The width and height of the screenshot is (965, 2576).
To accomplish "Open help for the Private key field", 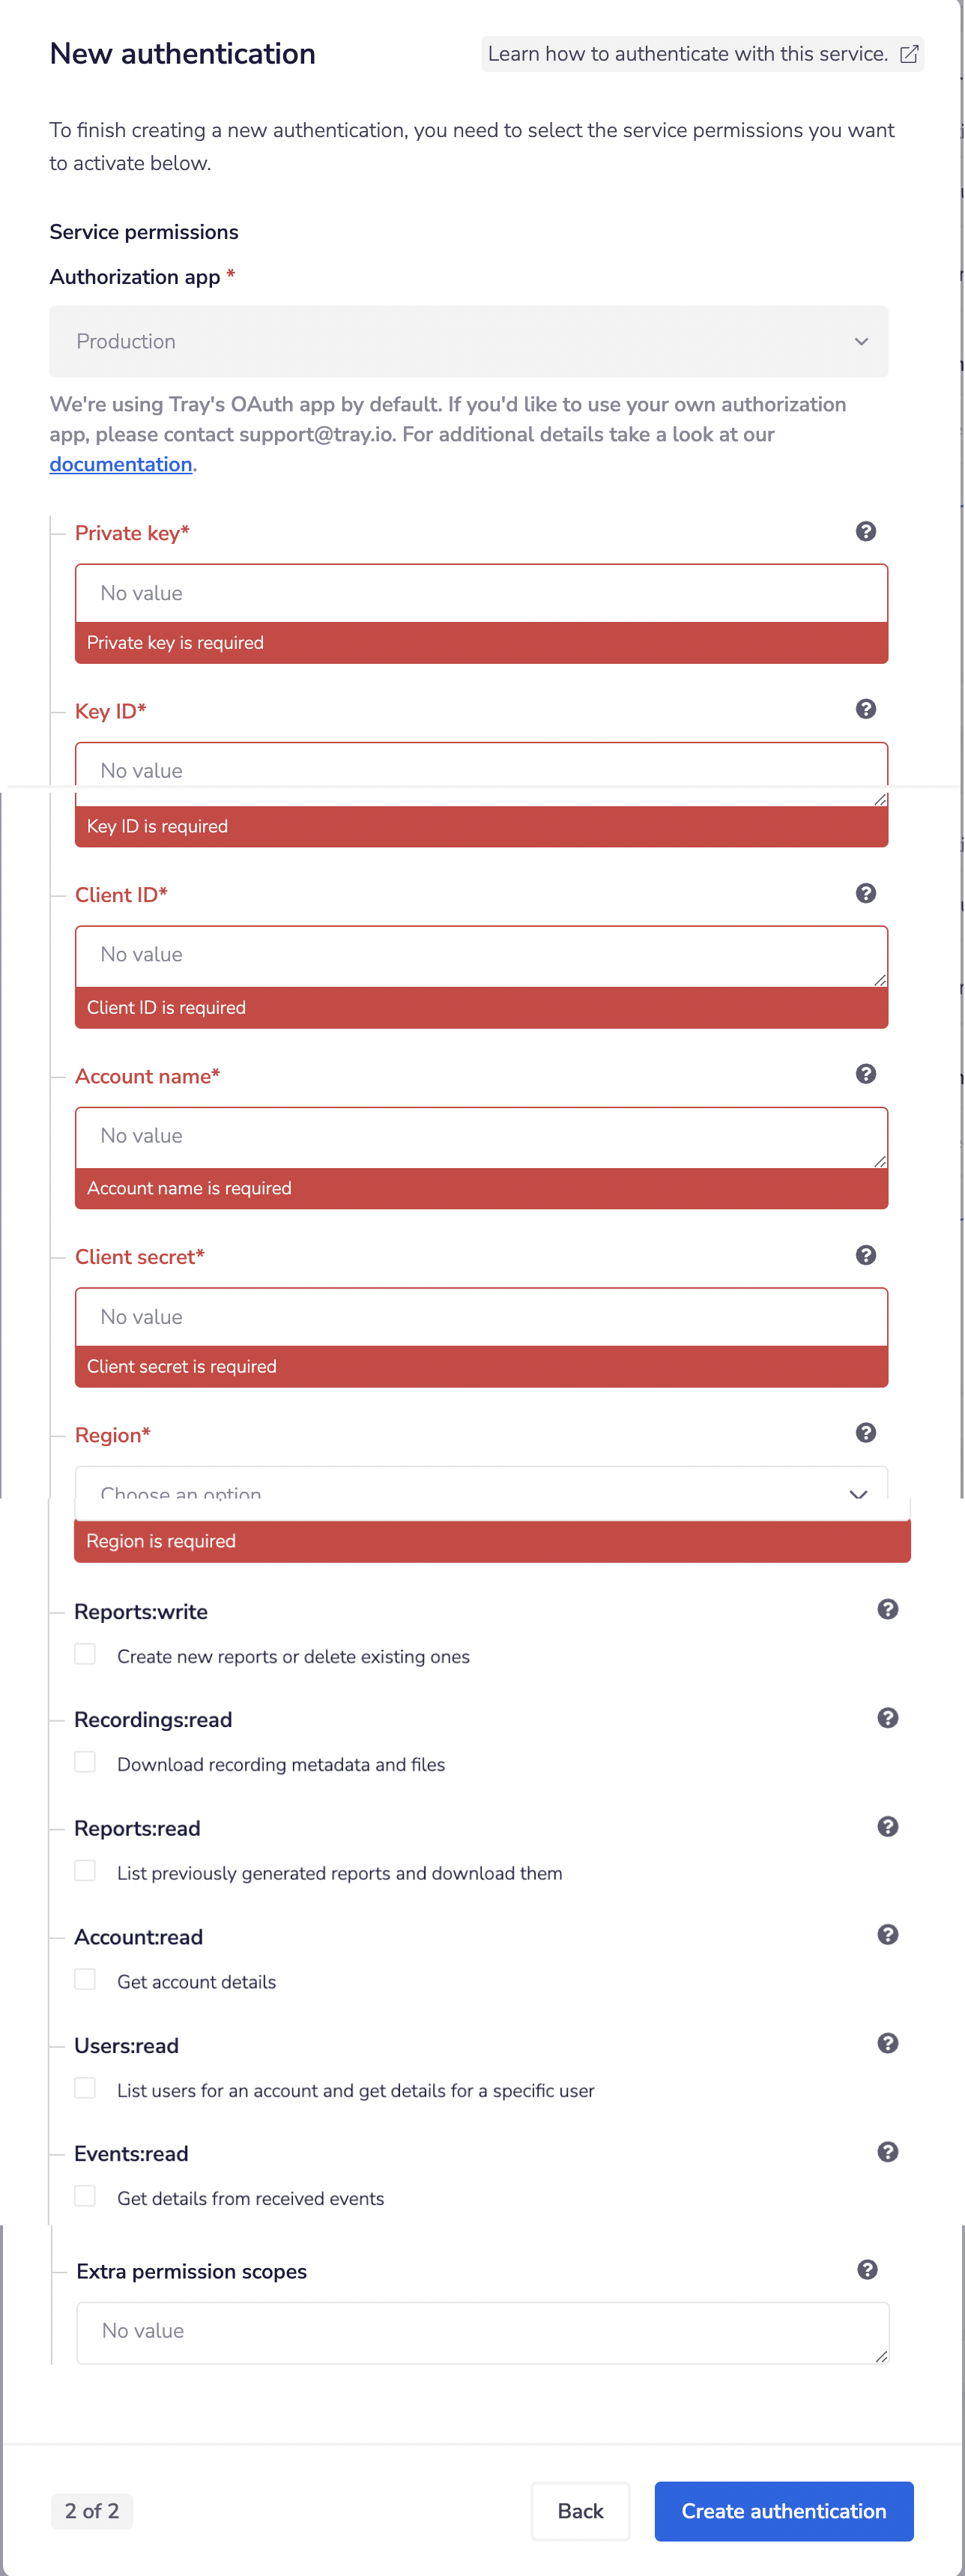I will pos(866,531).
